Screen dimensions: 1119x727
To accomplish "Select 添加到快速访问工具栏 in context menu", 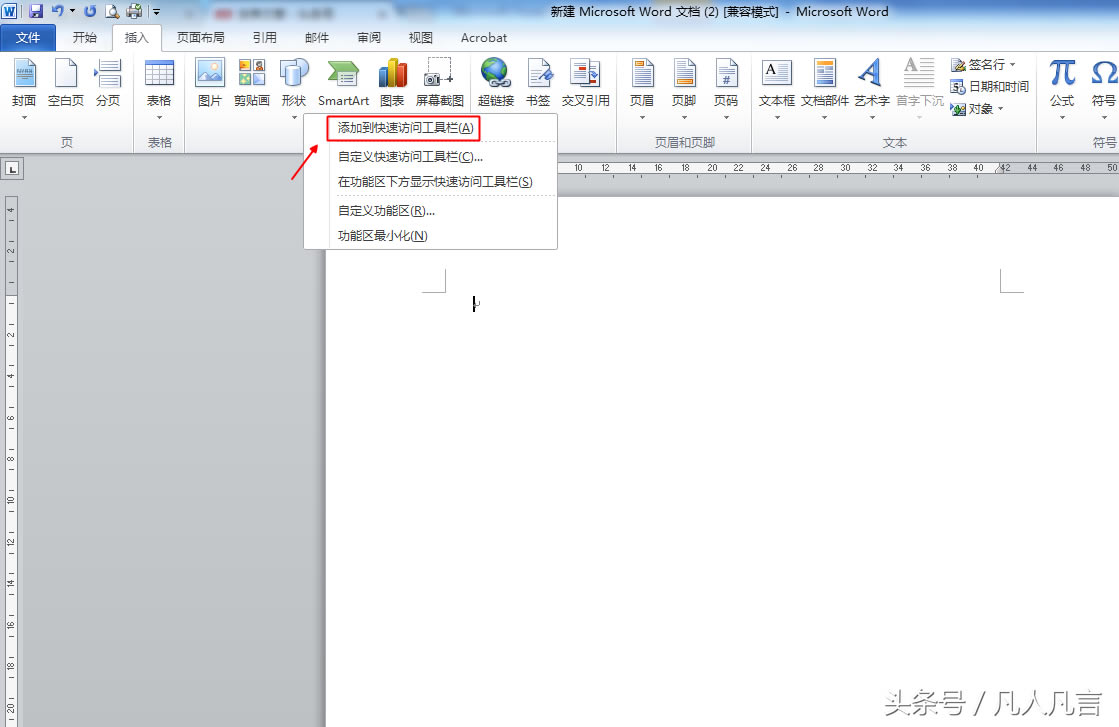I will pyautogui.click(x=405, y=129).
